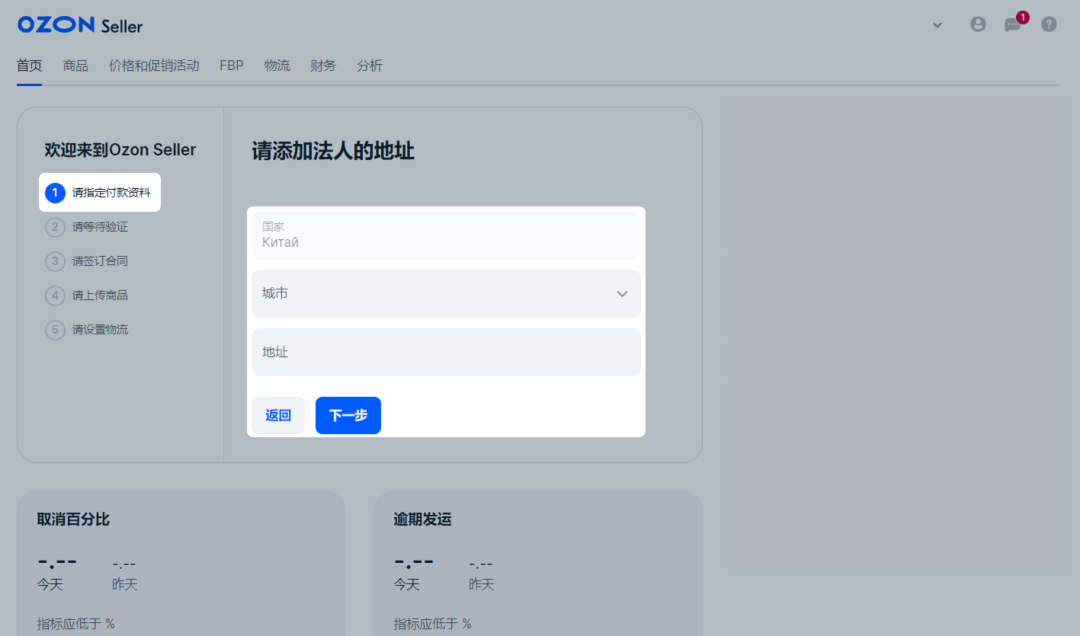Click the 取消百分比 card title
1080x636 pixels.
pos(73,520)
